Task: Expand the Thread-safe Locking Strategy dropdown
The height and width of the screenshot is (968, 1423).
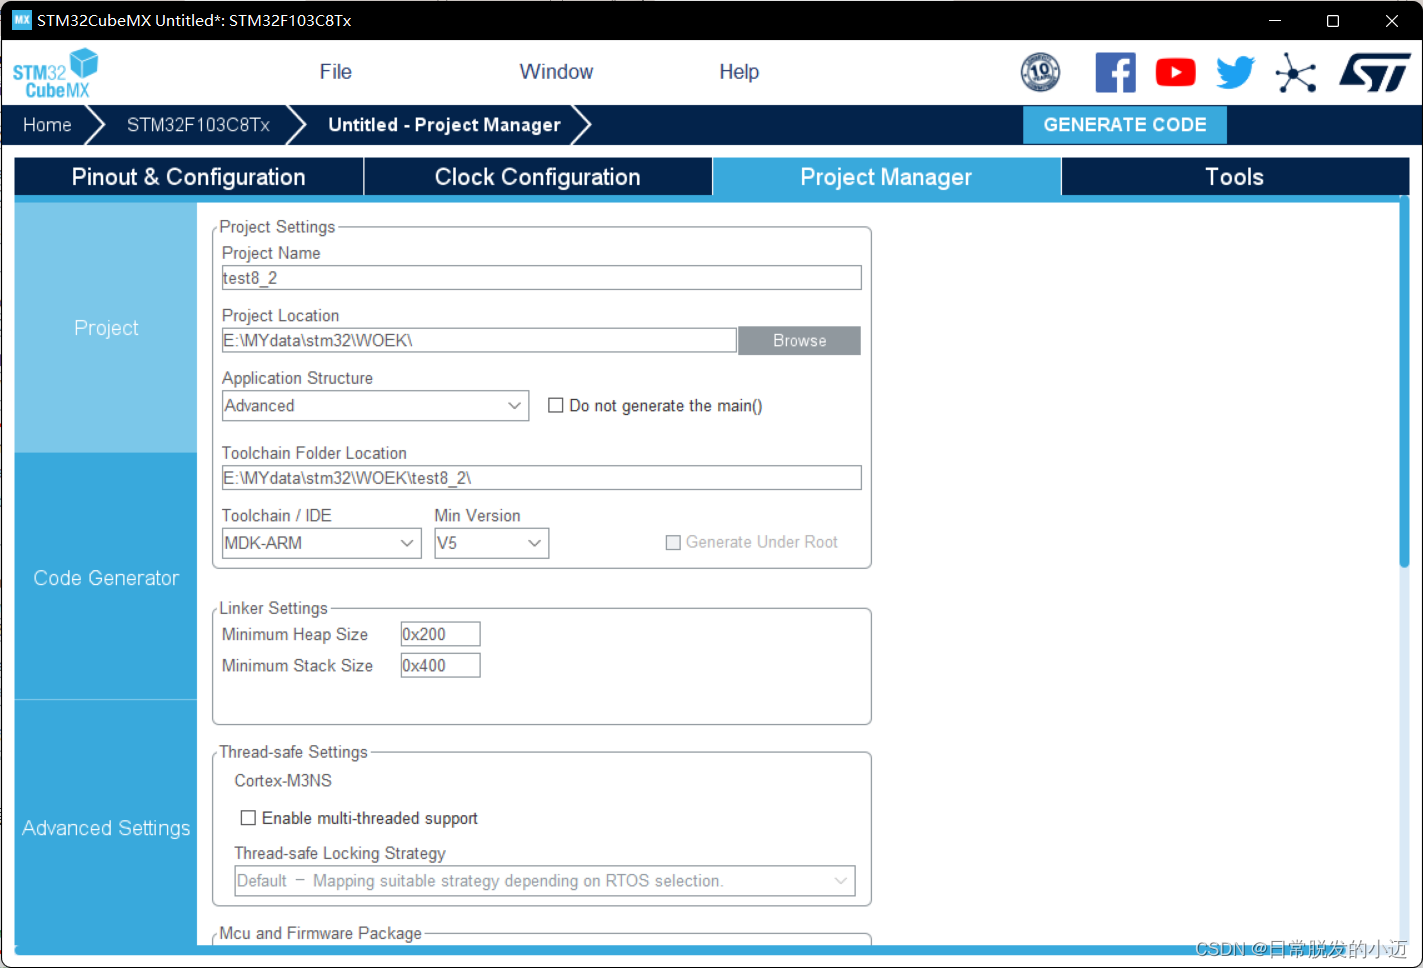Action: click(545, 881)
